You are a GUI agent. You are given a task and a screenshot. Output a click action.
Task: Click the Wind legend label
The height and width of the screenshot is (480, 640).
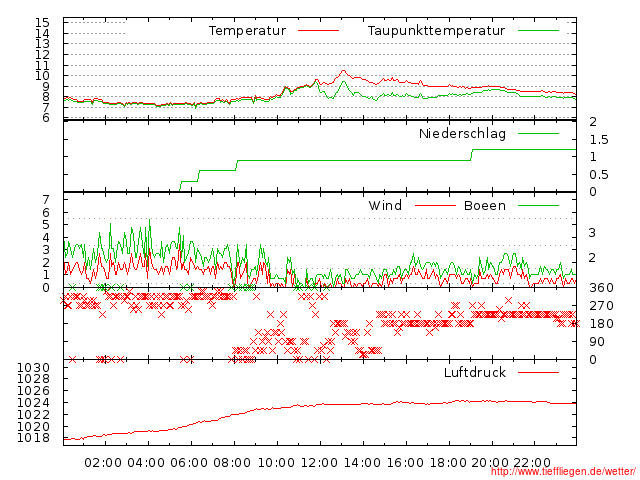click(385, 205)
